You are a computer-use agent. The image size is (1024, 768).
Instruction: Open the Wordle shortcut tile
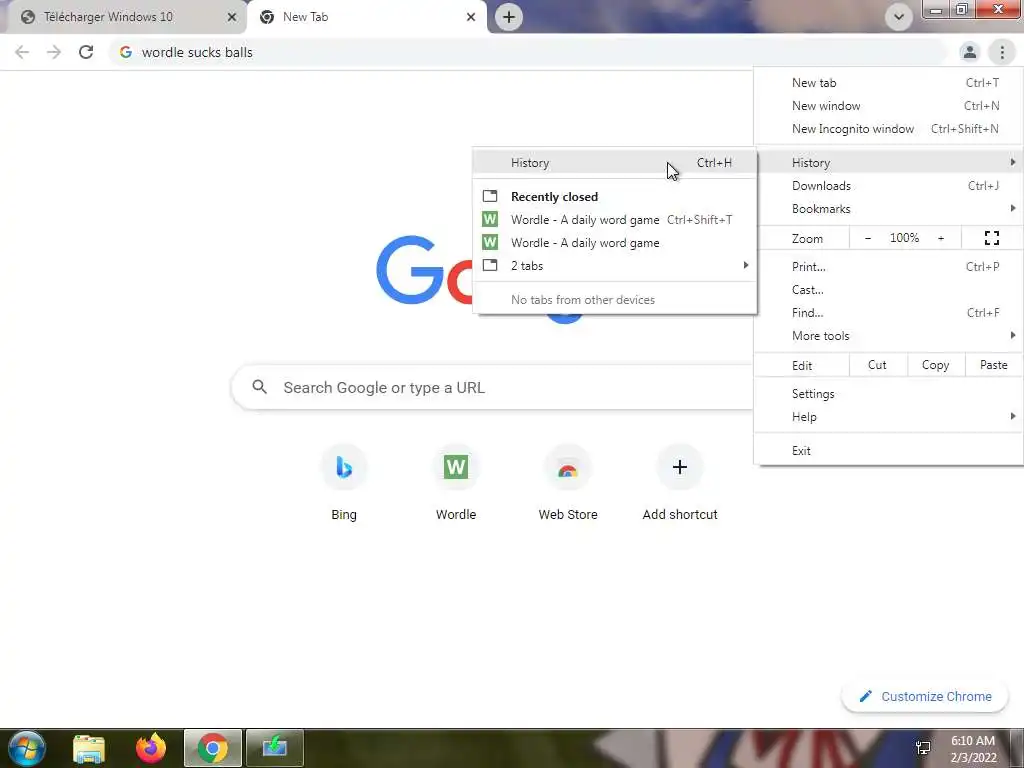pyautogui.click(x=456, y=481)
